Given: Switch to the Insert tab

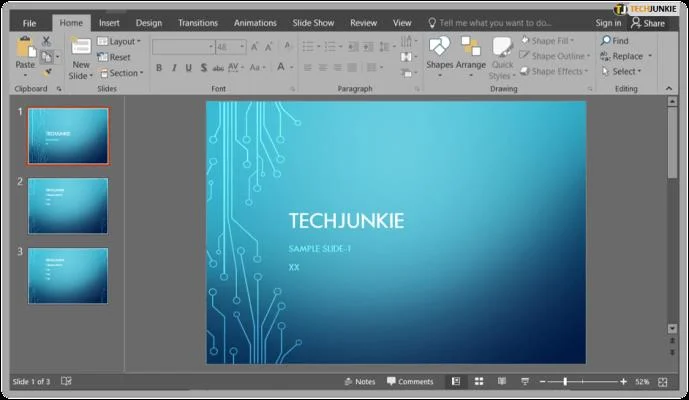Looking at the screenshot, I should point(109,23).
